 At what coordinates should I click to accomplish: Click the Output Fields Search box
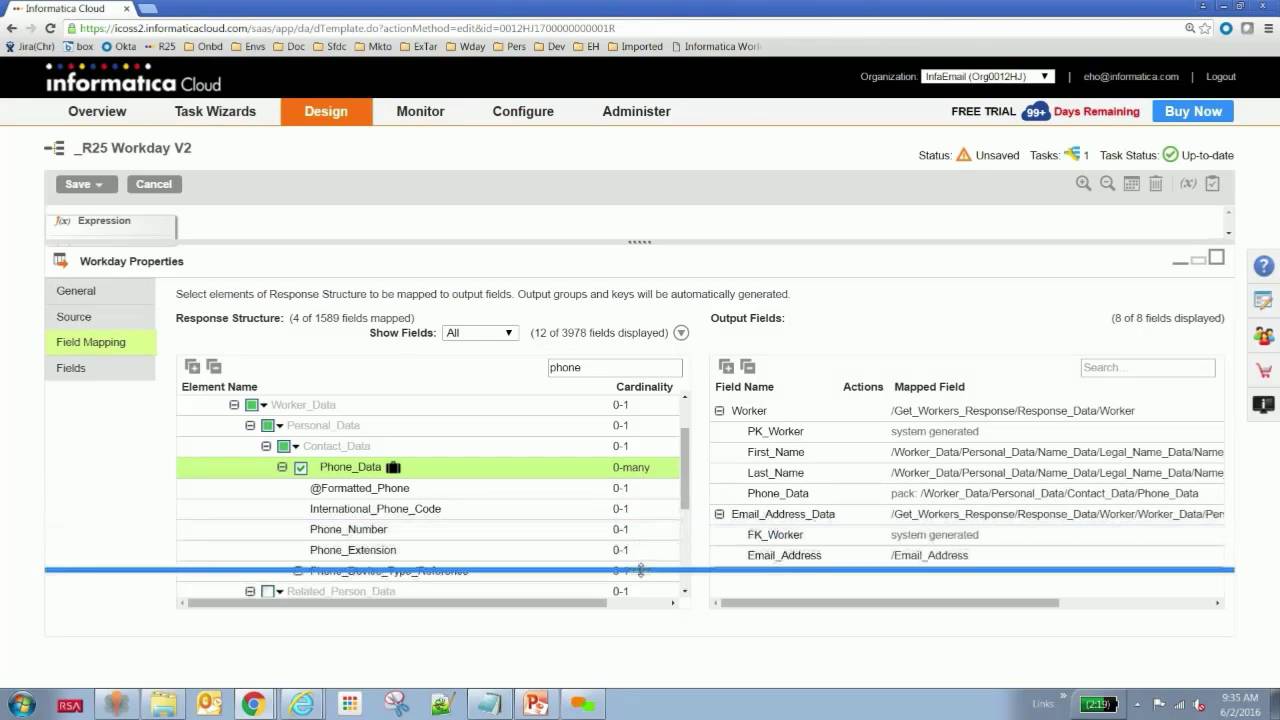[1148, 367]
